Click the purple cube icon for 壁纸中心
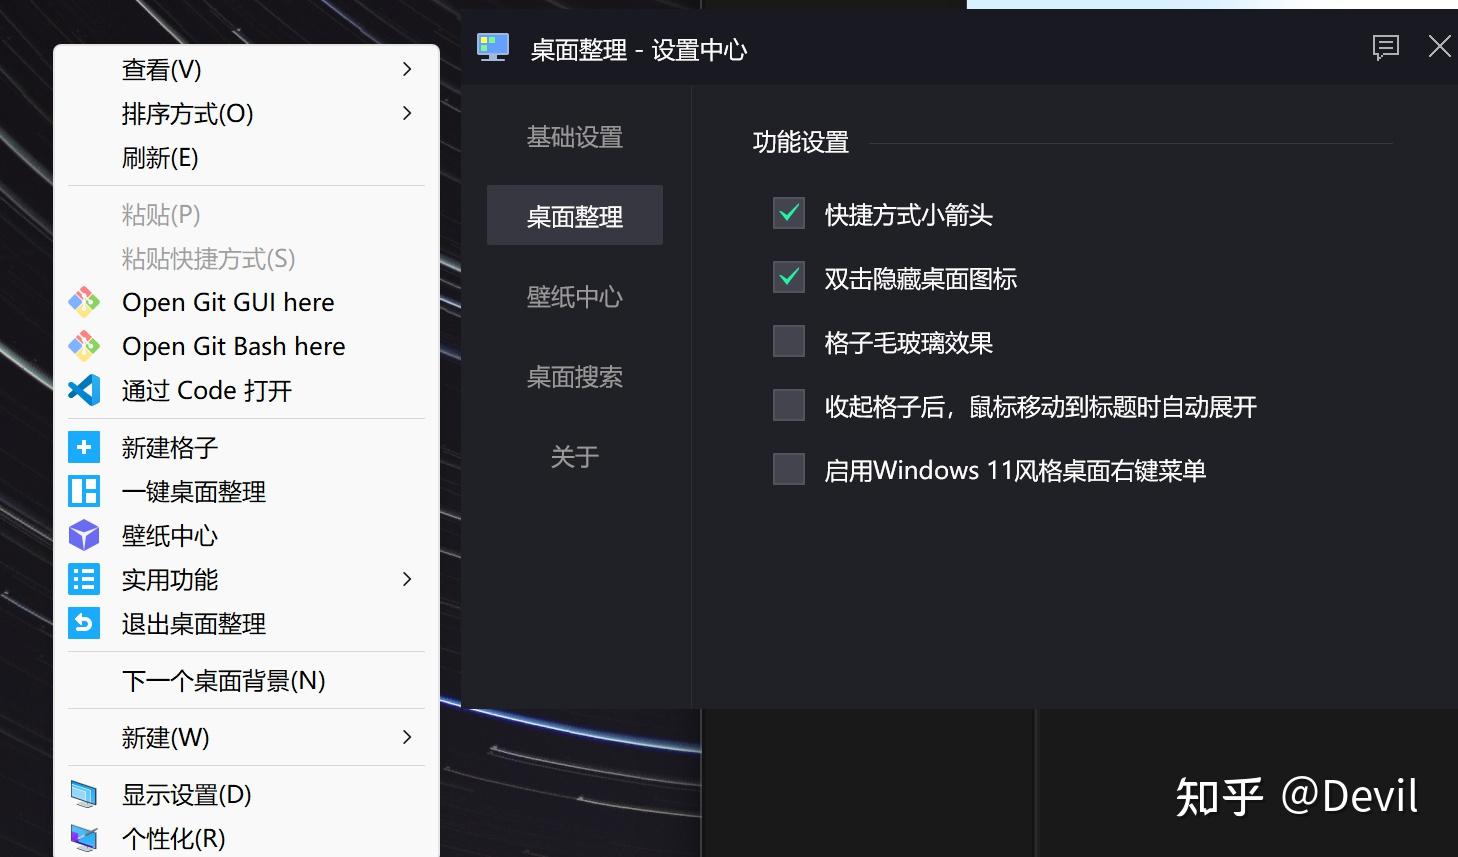1458x857 pixels. pyautogui.click(x=84, y=535)
